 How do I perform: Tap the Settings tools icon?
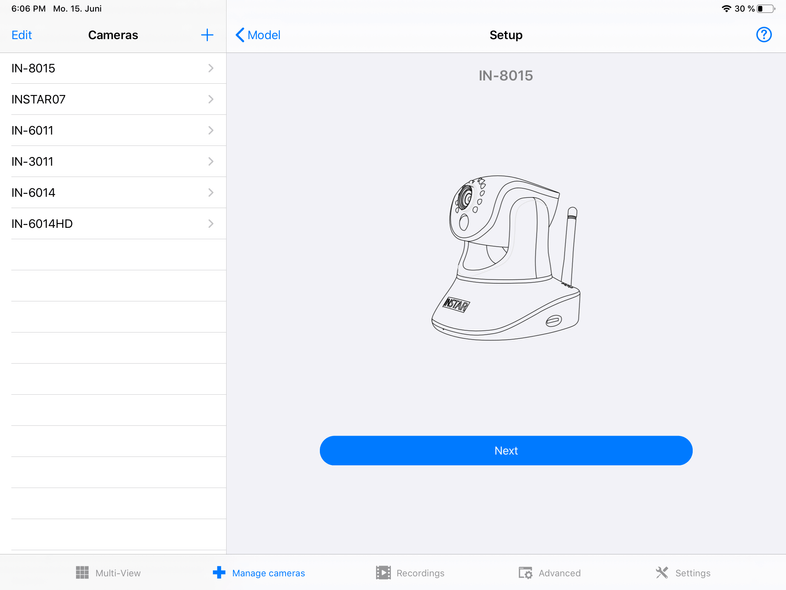(661, 573)
